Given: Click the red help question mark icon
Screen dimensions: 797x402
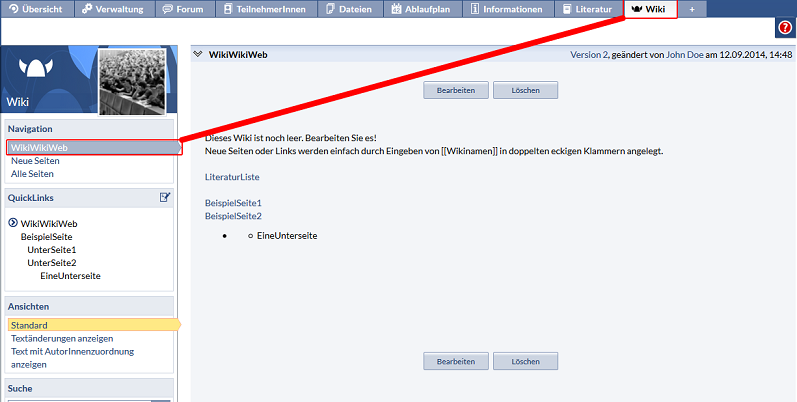Looking at the screenshot, I should (x=785, y=28).
